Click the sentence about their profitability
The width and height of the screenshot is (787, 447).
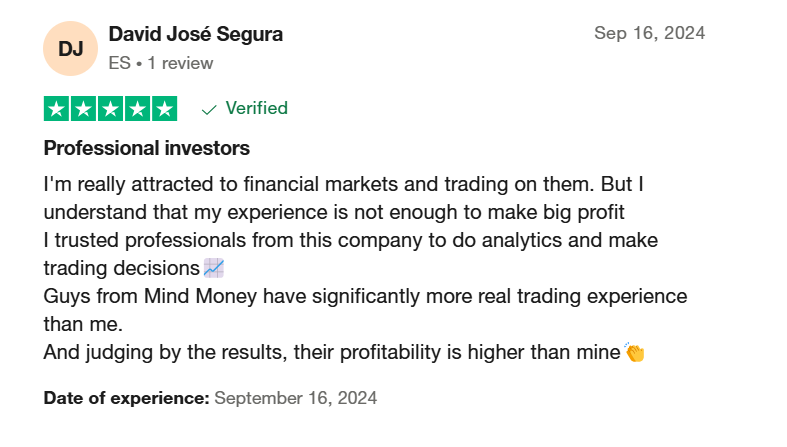[332, 352]
